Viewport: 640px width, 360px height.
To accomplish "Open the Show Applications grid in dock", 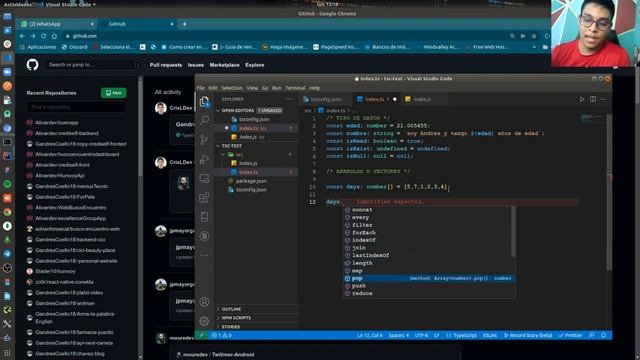I will [7, 353].
